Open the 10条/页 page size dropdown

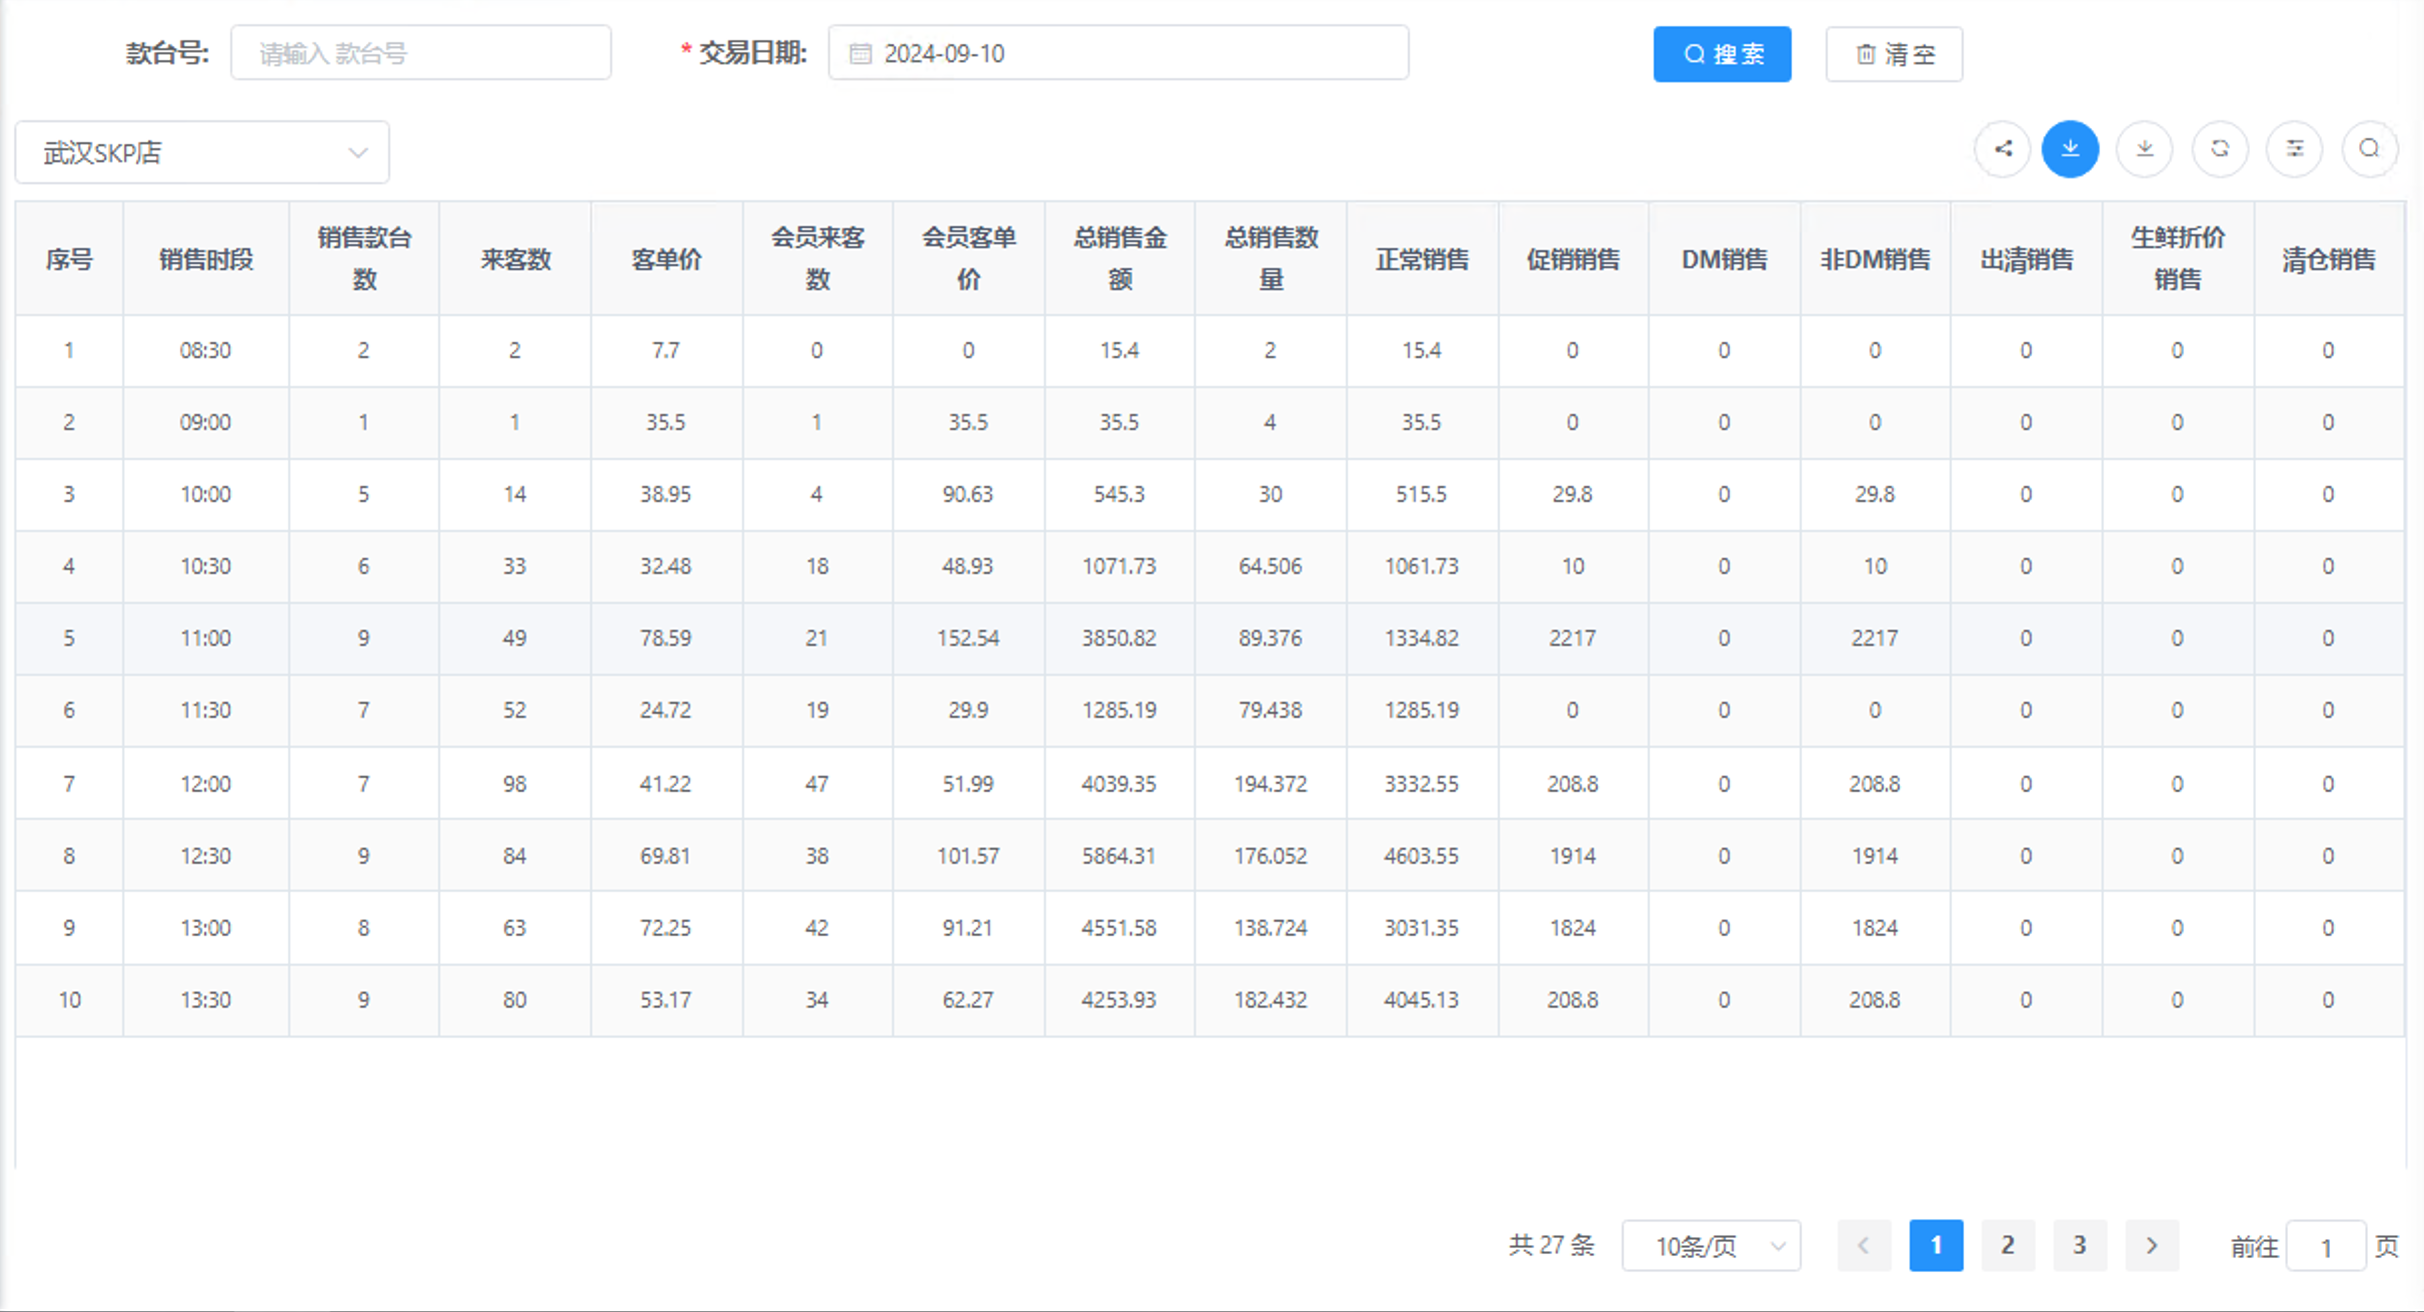(1711, 1246)
